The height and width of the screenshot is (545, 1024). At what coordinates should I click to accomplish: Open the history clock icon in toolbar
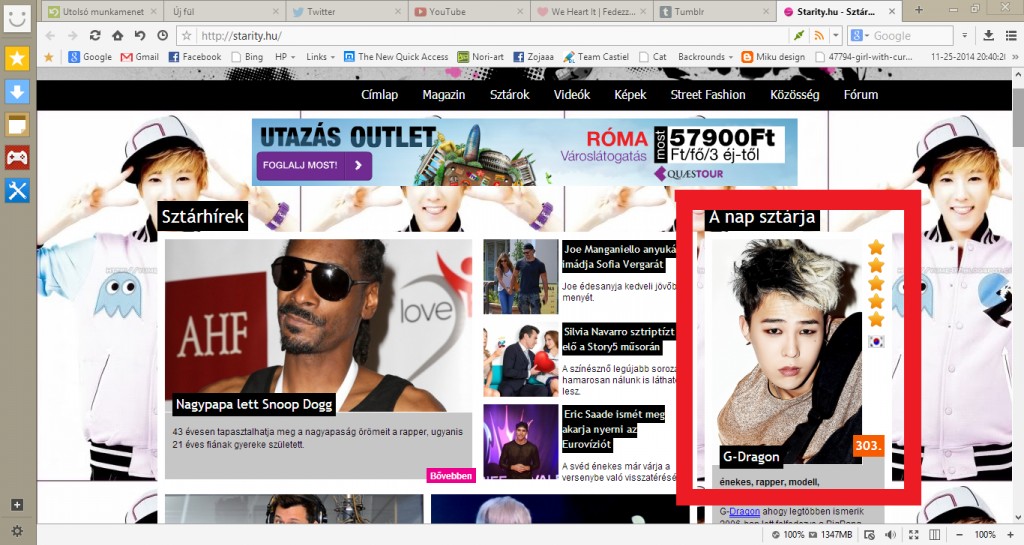pos(162,35)
